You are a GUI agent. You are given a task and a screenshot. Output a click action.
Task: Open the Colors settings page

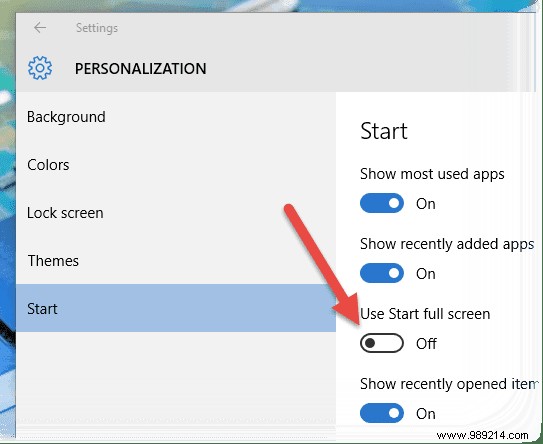(x=176, y=165)
